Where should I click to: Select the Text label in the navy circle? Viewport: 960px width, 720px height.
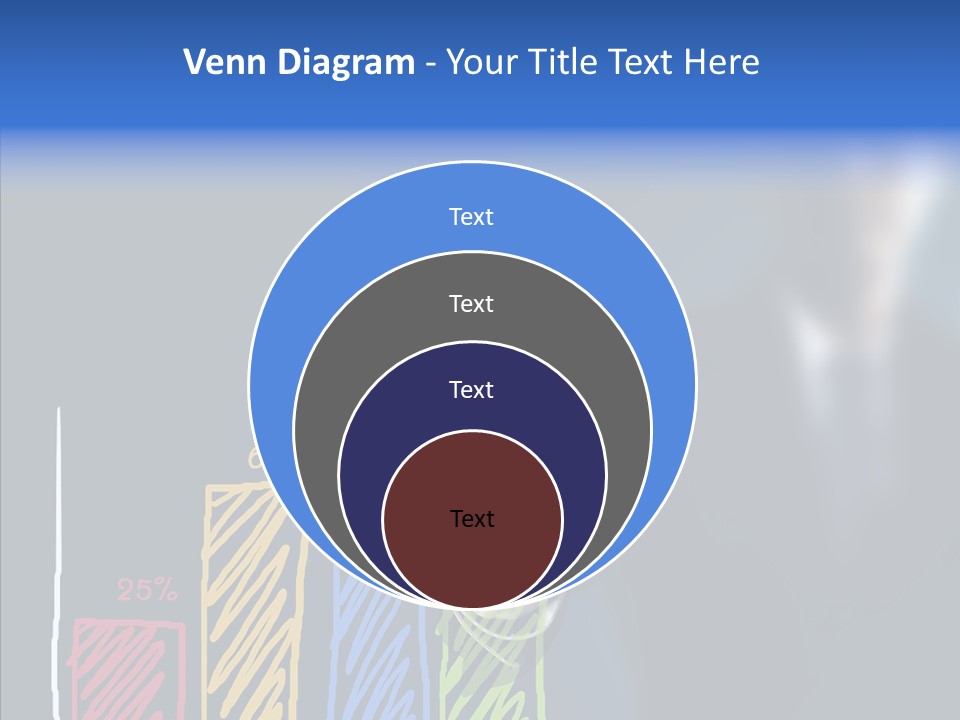(x=471, y=389)
